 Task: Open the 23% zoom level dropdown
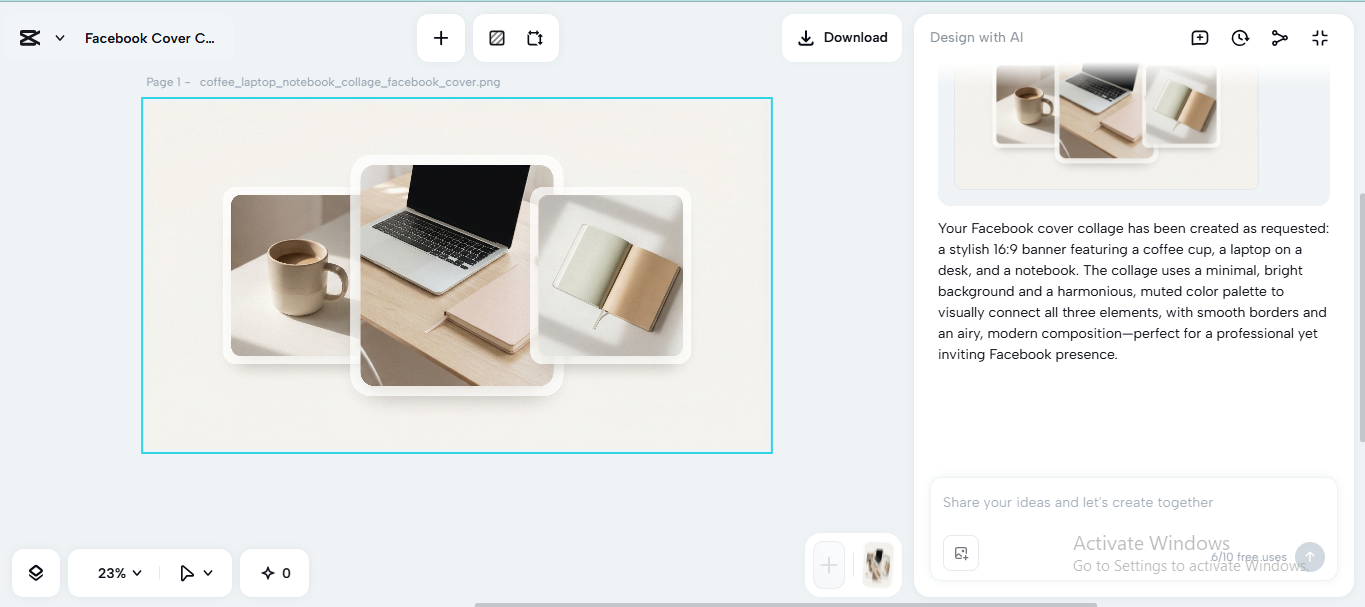[120, 573]
